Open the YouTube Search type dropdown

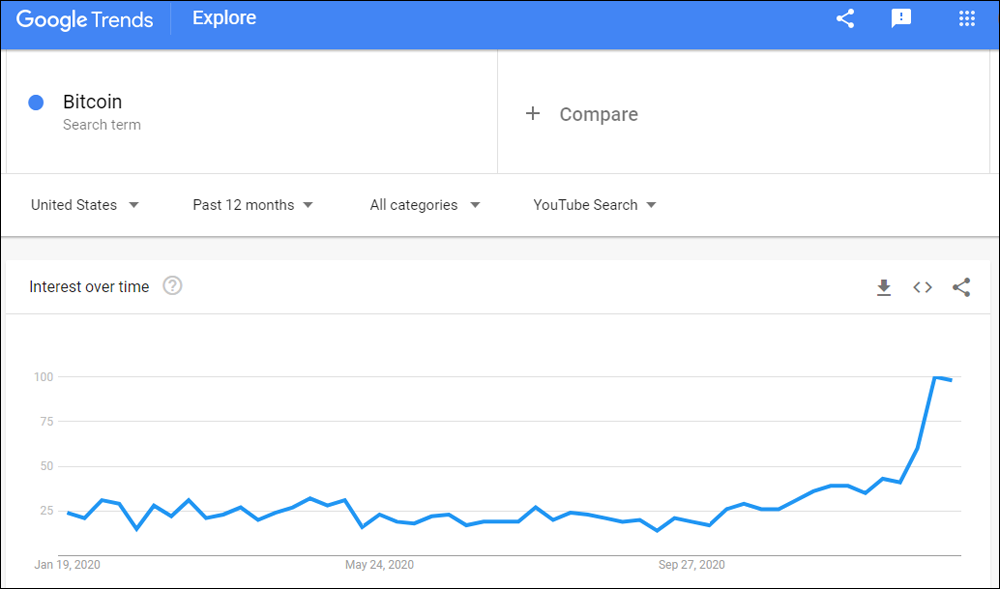594,205
